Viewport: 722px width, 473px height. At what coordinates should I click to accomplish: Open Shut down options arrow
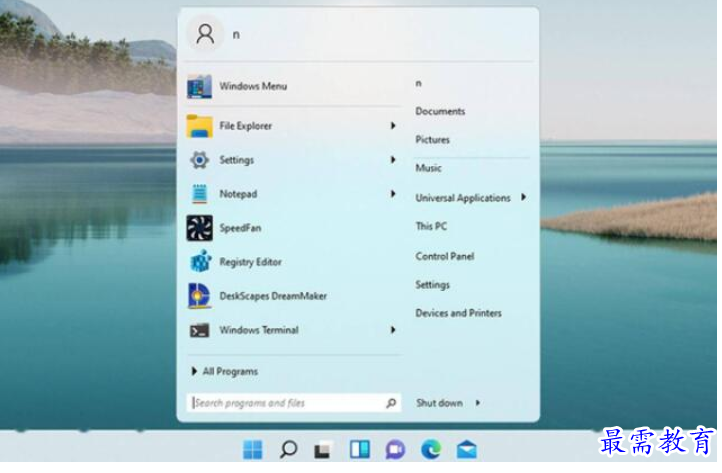point(478,403)
